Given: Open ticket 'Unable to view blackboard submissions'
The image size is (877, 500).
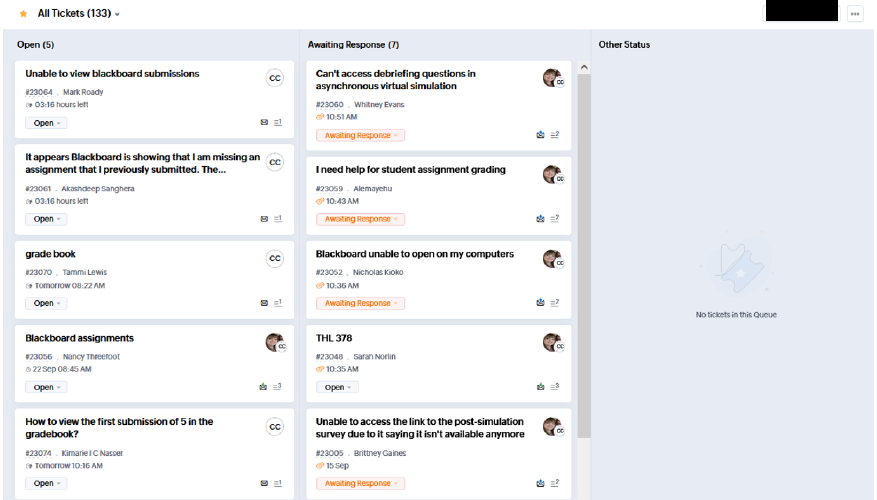Looking at the screenshot, I should tap(112, 74).
